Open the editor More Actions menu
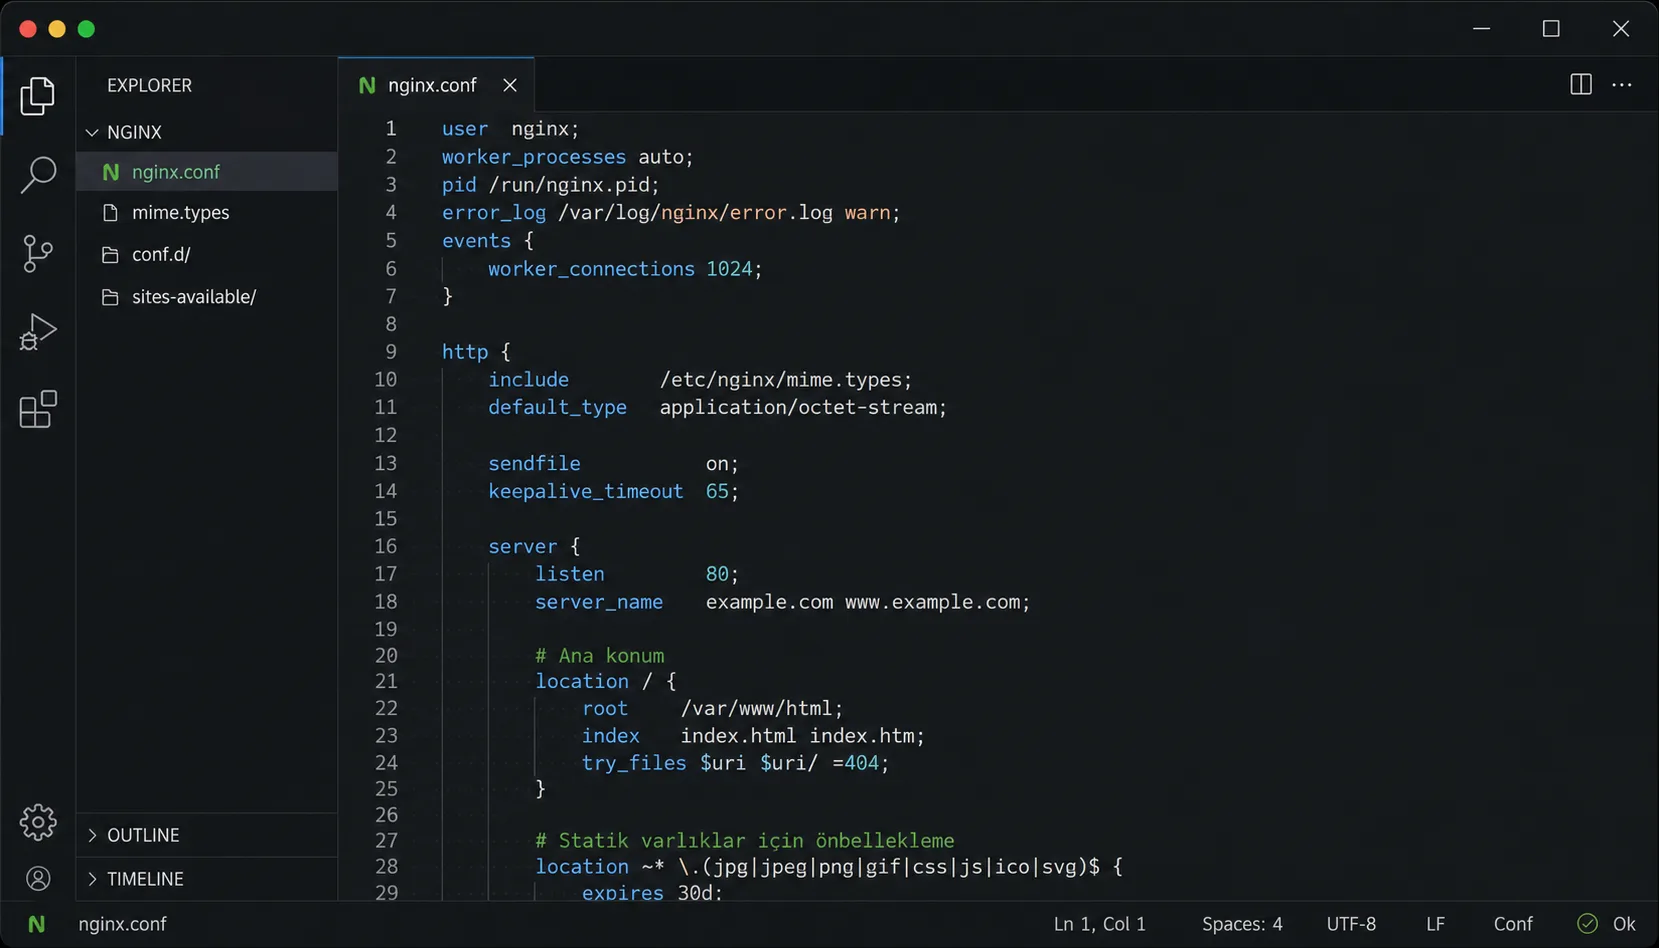This screenshot has width=1659, height=948. click(x=1622, y=85)
